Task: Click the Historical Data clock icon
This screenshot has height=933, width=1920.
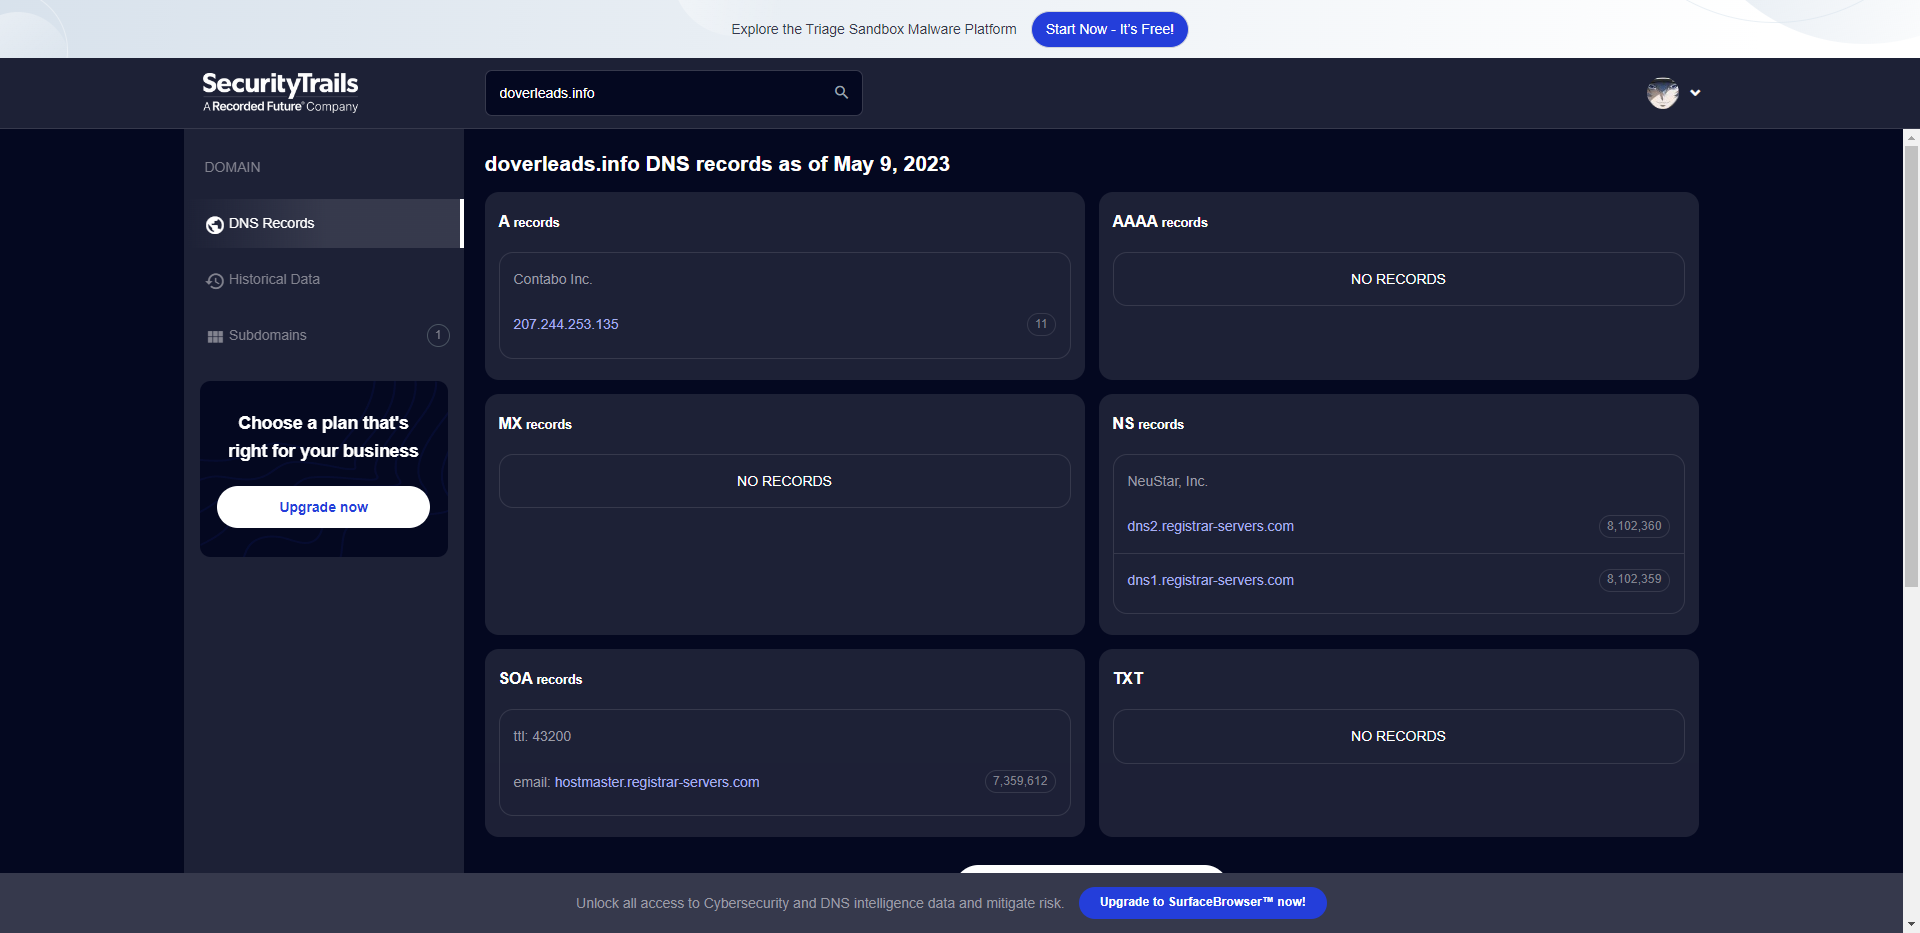Action: coord(215,281)
